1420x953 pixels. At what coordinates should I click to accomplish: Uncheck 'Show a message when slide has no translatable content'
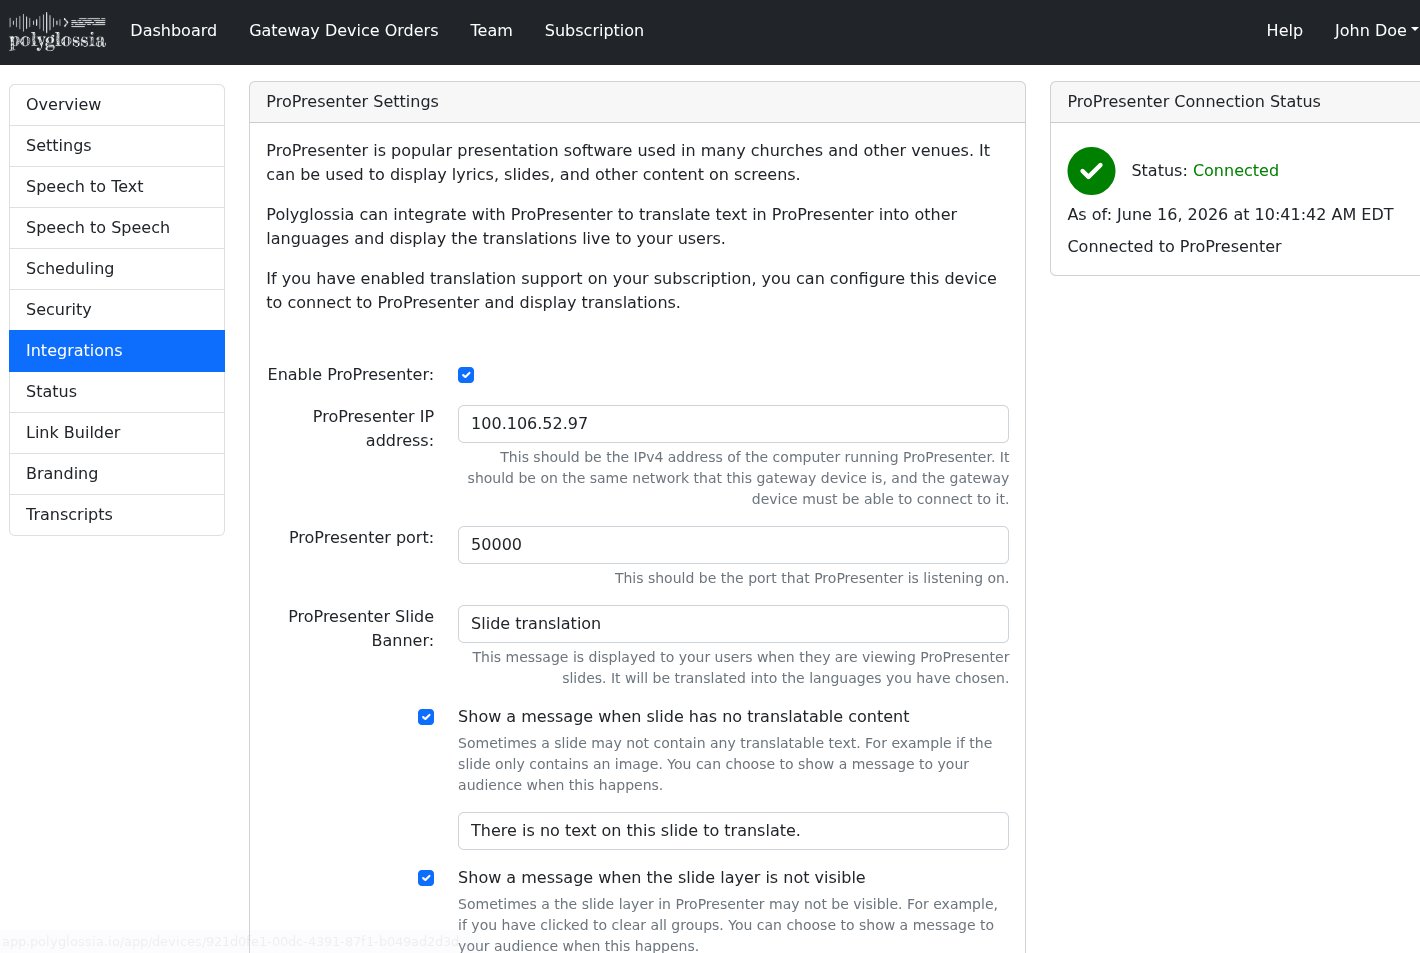pyautogui.click(x=426, y=717)
